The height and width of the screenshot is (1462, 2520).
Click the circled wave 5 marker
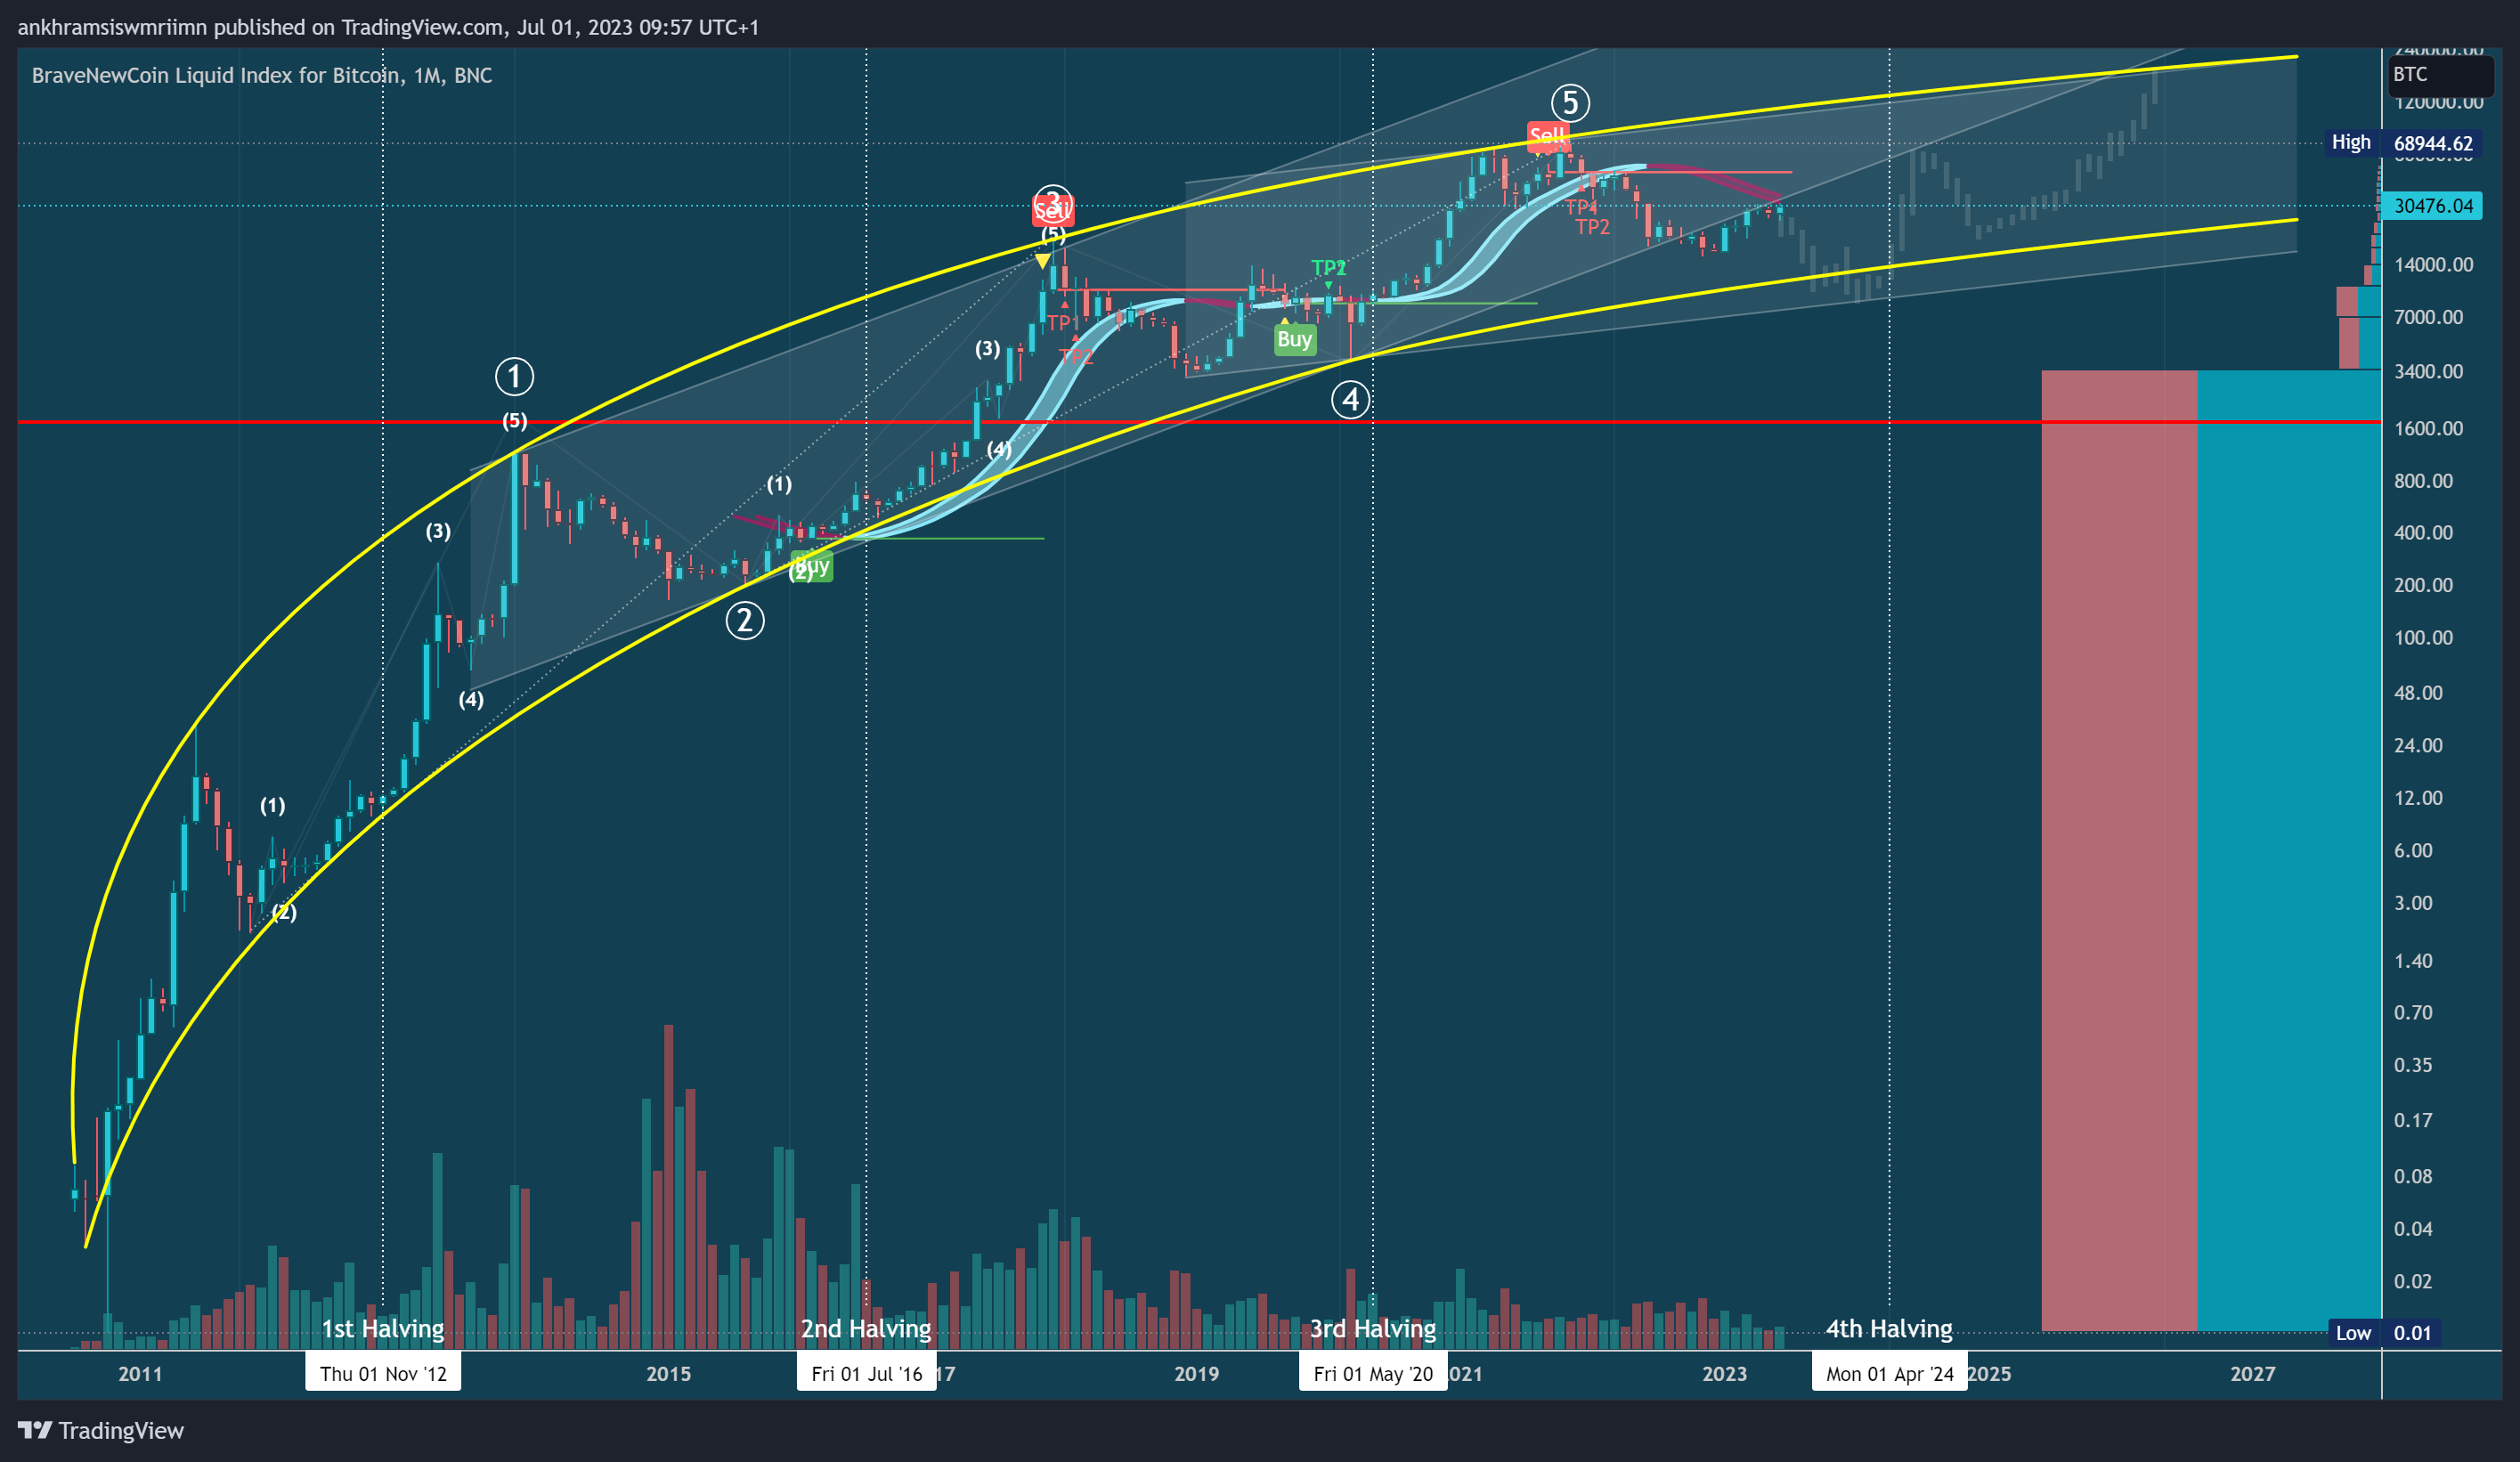click(x=1570, y=102)
